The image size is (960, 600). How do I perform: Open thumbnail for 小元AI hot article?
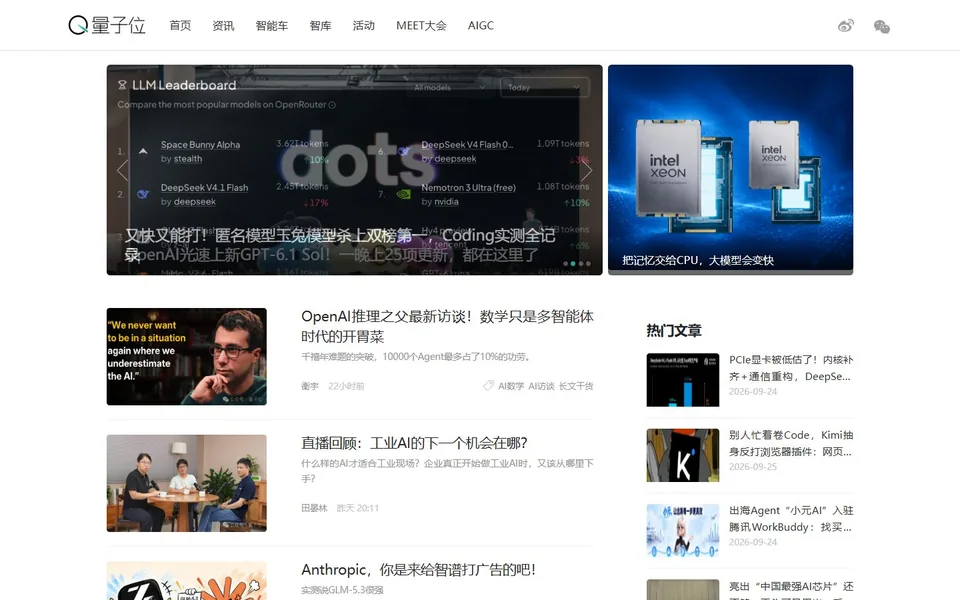pos(683,530)
